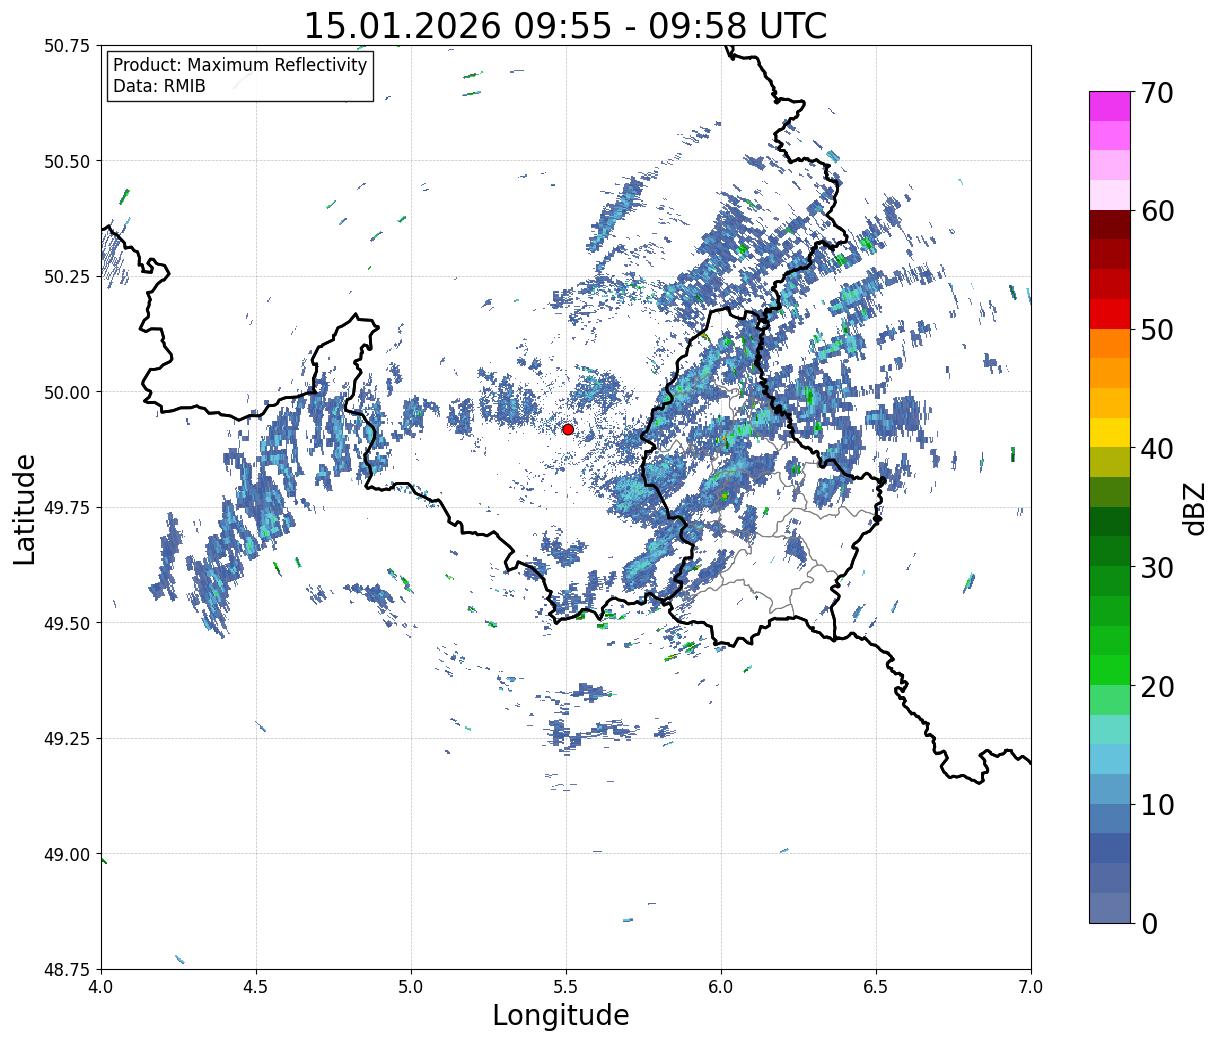Click the 'dBZ' colorbar label
Viewport: 1219px width, 1040px height.
1194,507
